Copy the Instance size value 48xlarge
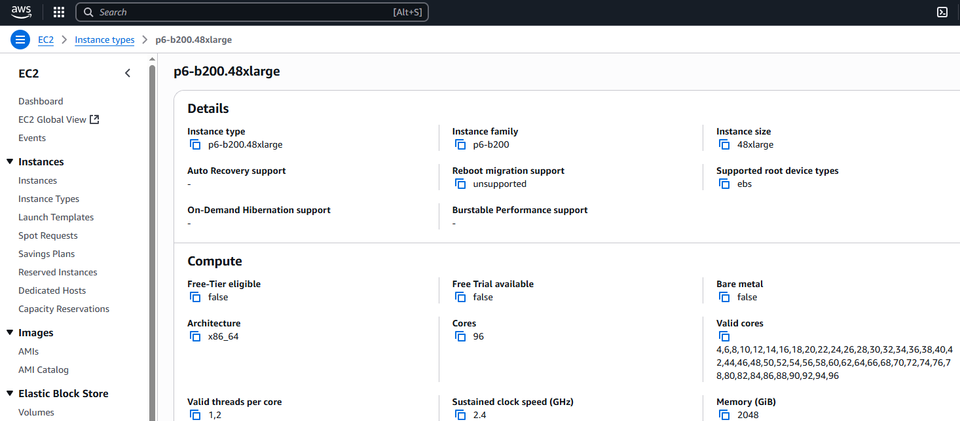Image resolution: width=960 pixels, height=421 pixels. coord(724,145)
